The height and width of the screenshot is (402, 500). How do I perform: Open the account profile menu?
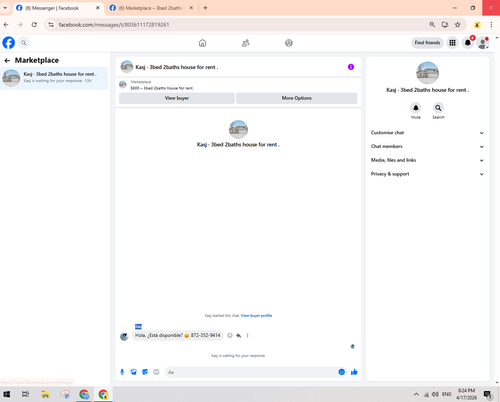click(483, 43)
